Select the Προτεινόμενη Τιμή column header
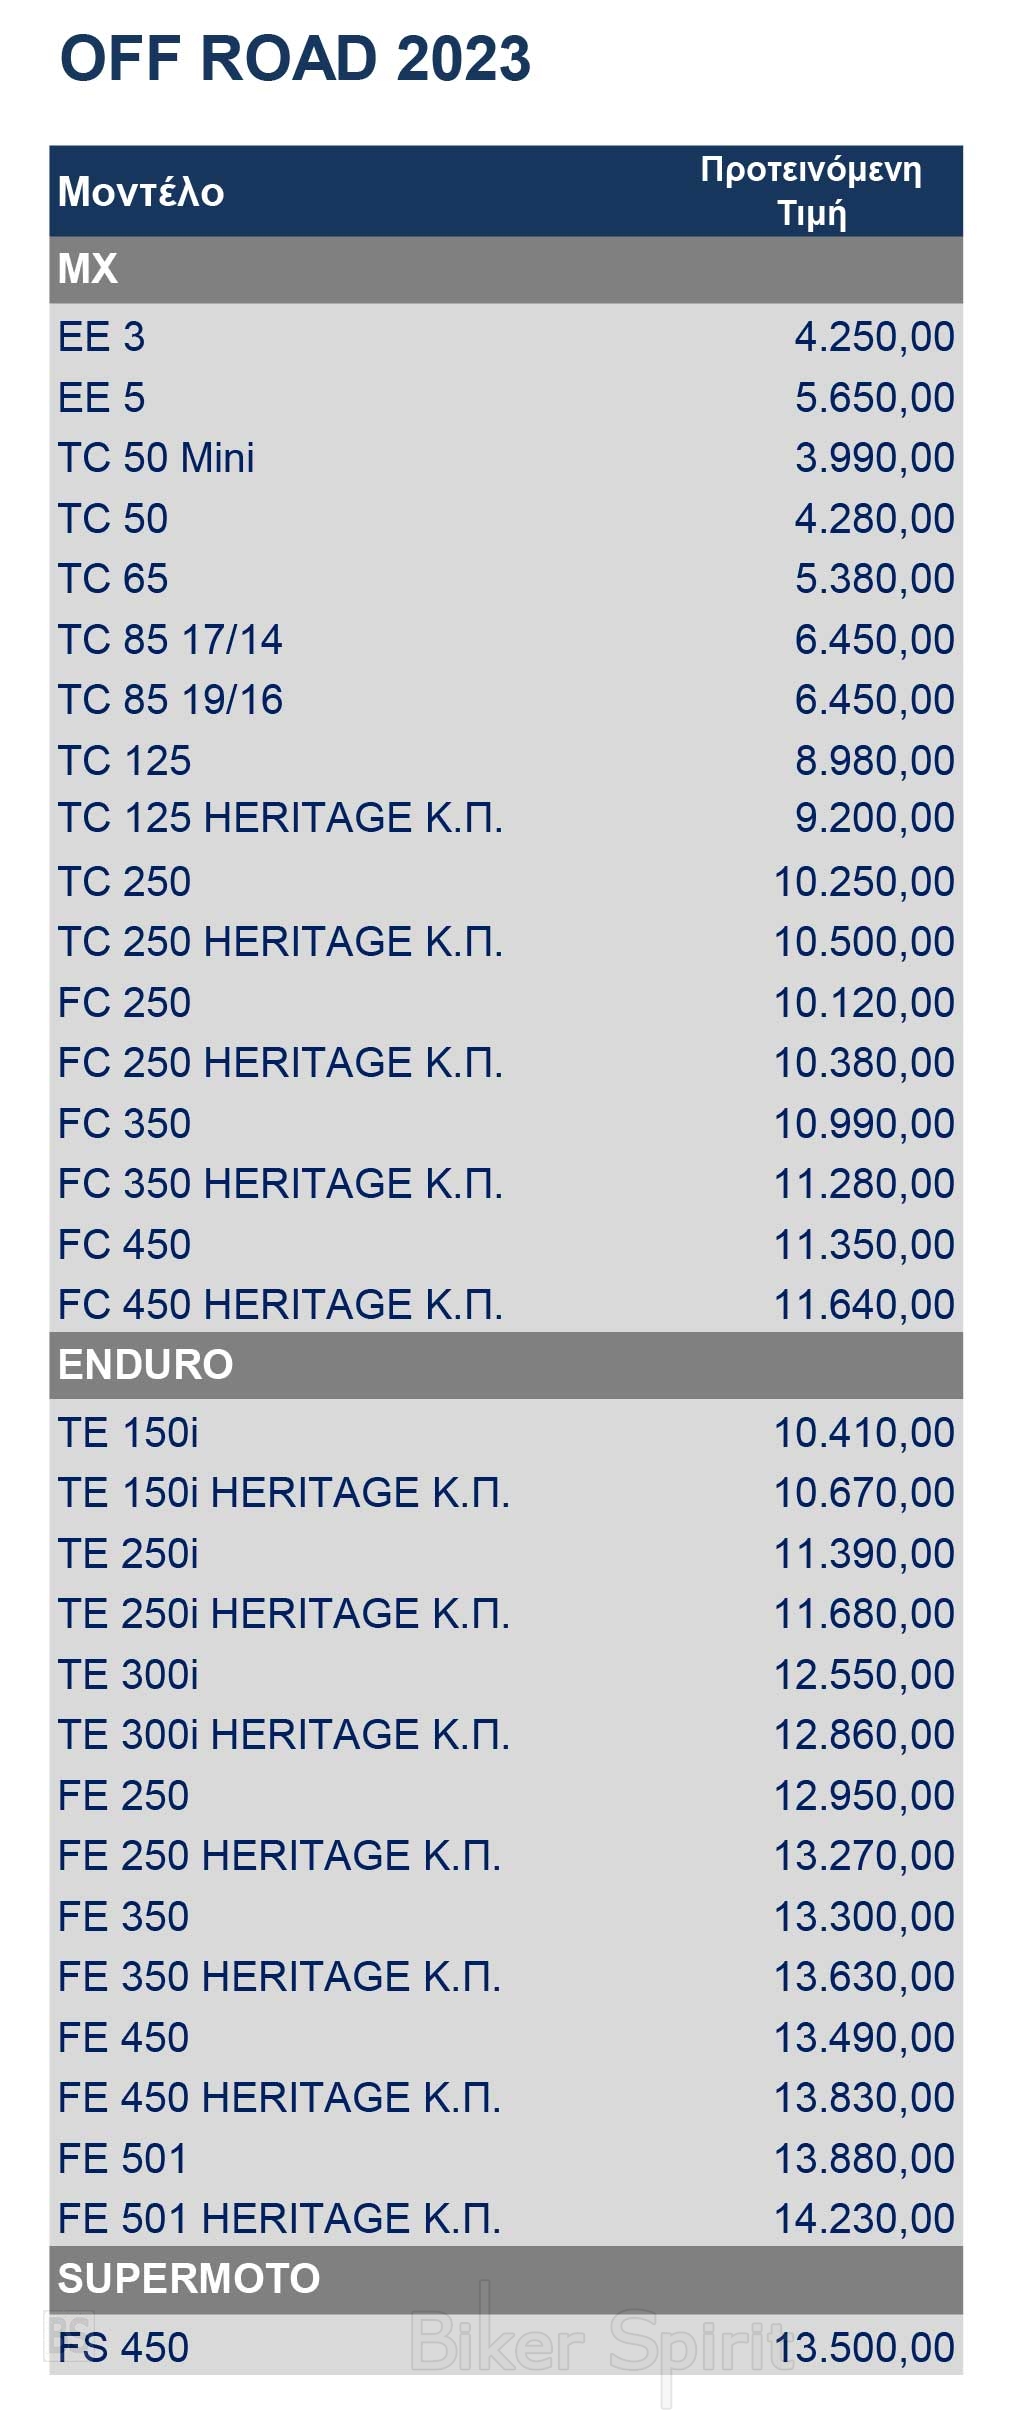This screenshot has width=1014, height=2412. (811, 191)
